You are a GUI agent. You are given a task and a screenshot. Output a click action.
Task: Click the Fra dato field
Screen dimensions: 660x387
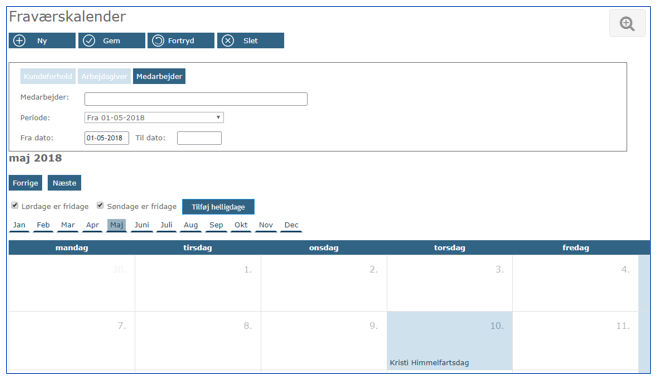point(106,138)
